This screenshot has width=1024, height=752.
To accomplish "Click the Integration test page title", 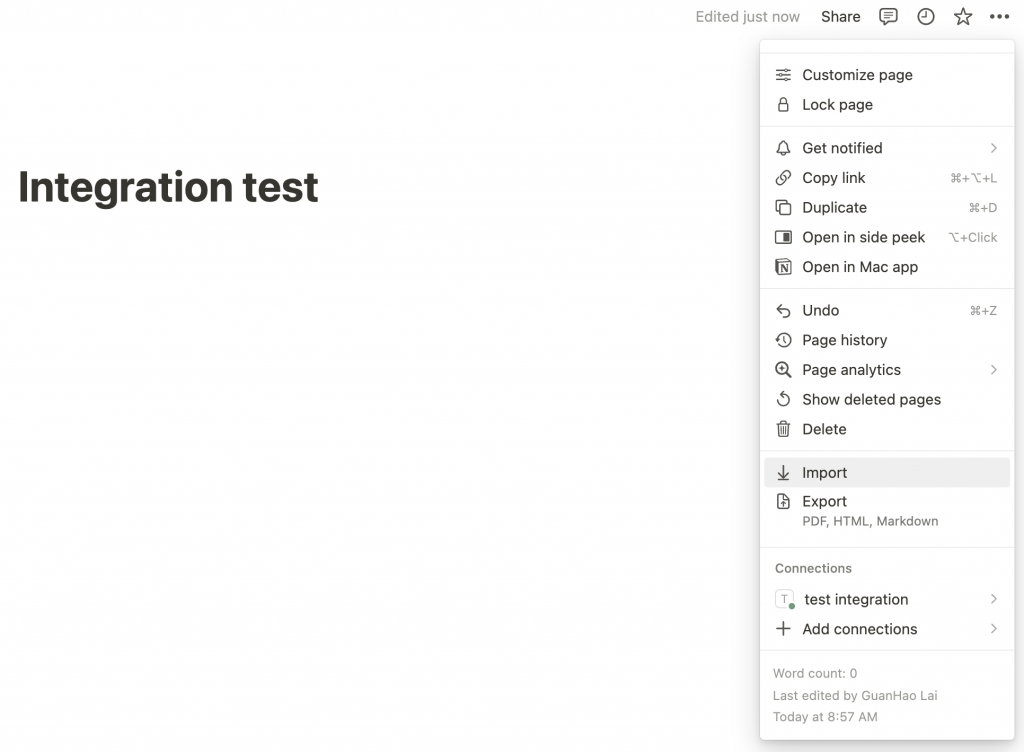I will point(168,187).
